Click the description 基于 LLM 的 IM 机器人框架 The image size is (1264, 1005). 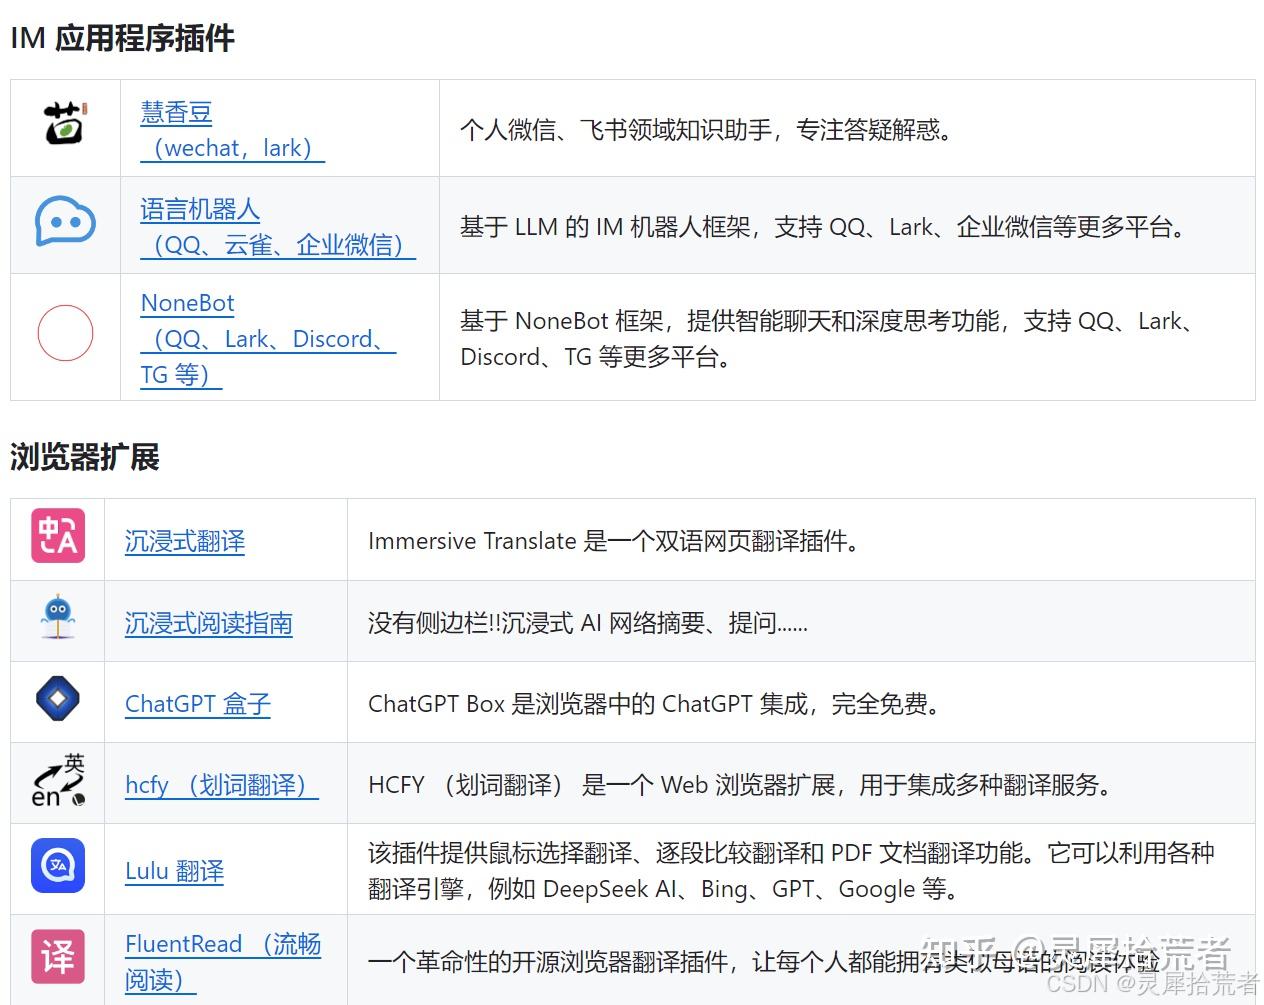824,227
